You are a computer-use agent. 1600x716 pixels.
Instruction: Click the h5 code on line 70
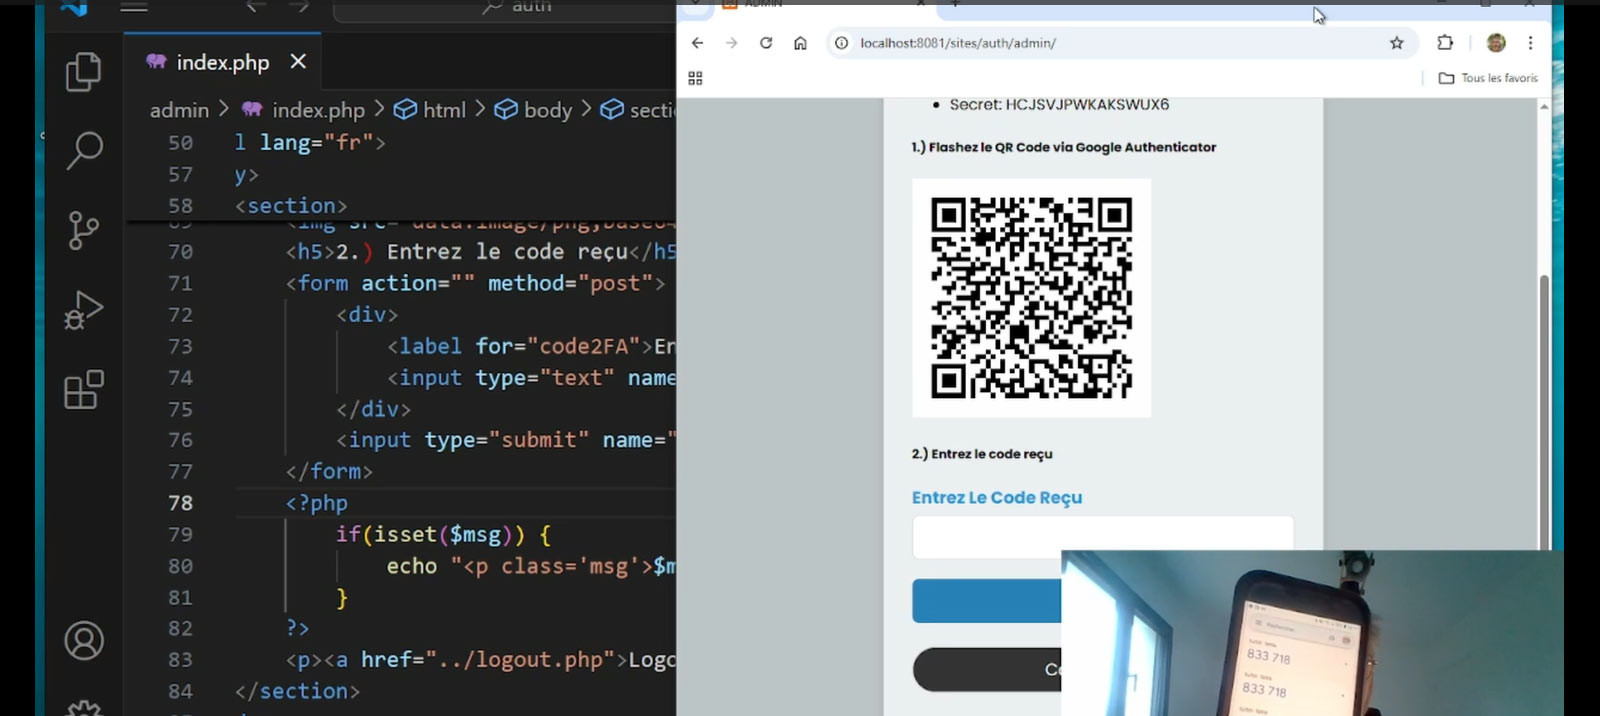click(481, 252)
